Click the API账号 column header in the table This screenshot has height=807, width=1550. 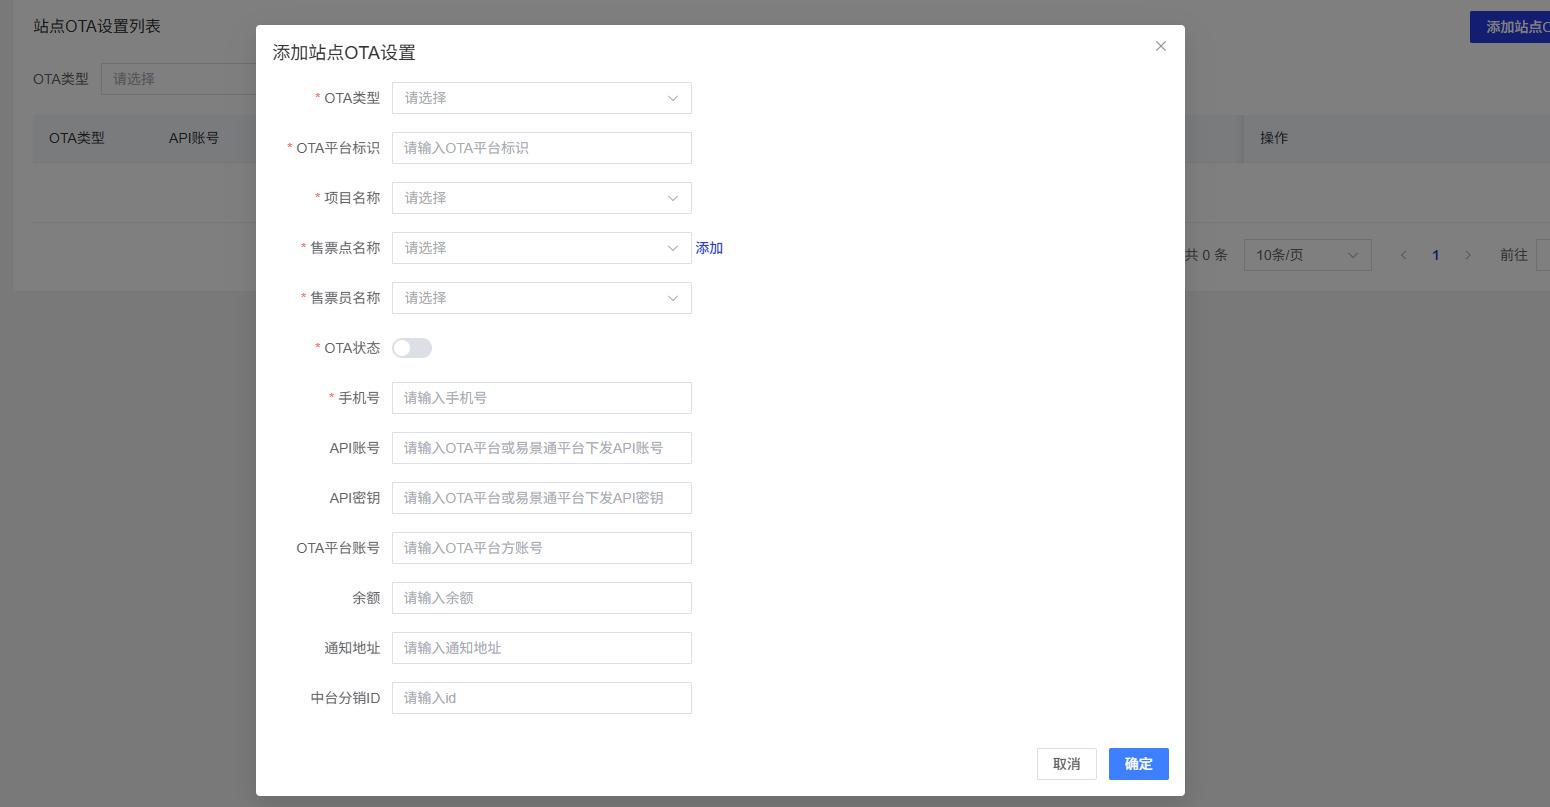pyautogui.click(x=194, y=138)
